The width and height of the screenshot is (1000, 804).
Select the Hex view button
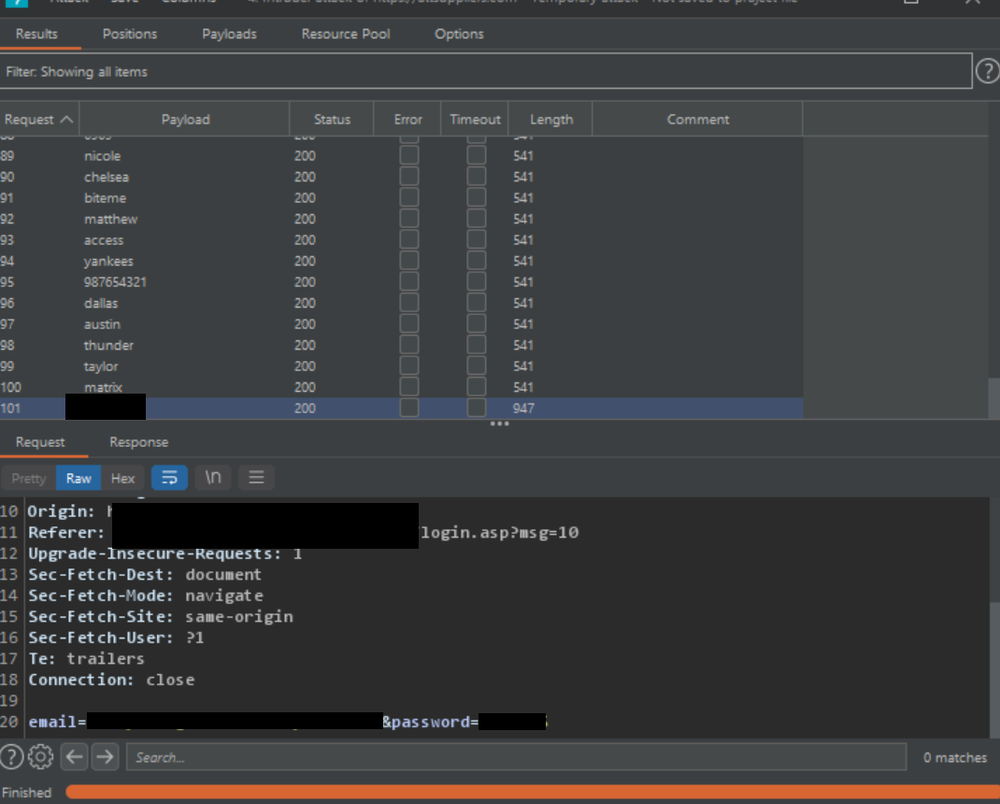(122, 478)
